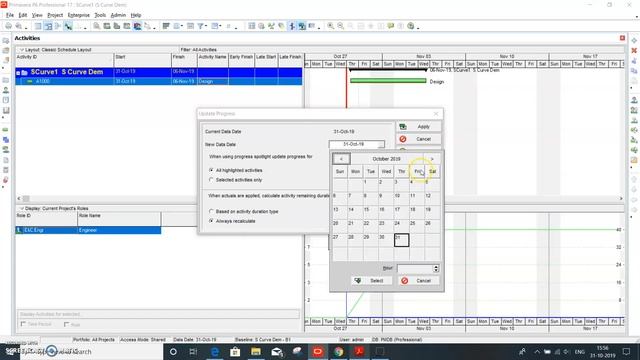
Task: Go to previous month in calendar
Action: pos(341,159)
